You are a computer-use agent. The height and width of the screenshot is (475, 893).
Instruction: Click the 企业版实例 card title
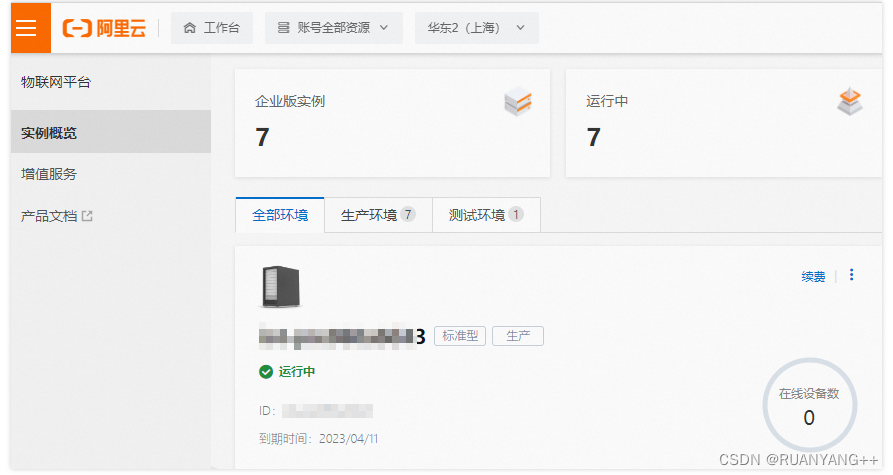pos(290,101)
